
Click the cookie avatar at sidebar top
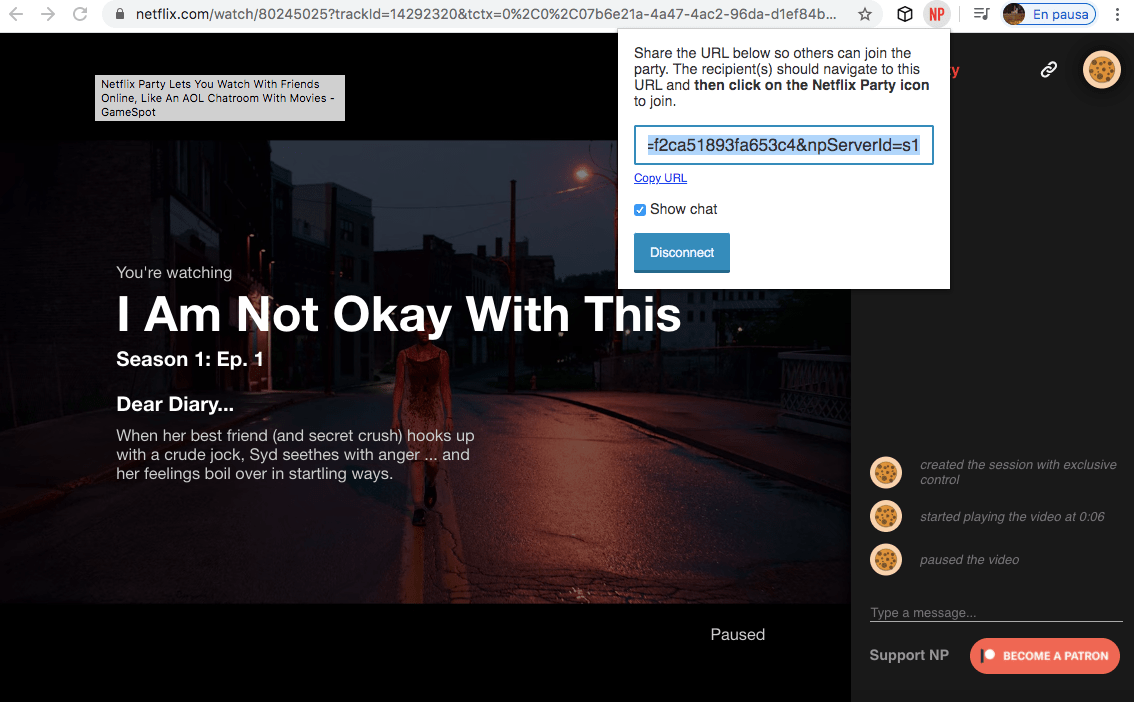(x=1101, y=69)
